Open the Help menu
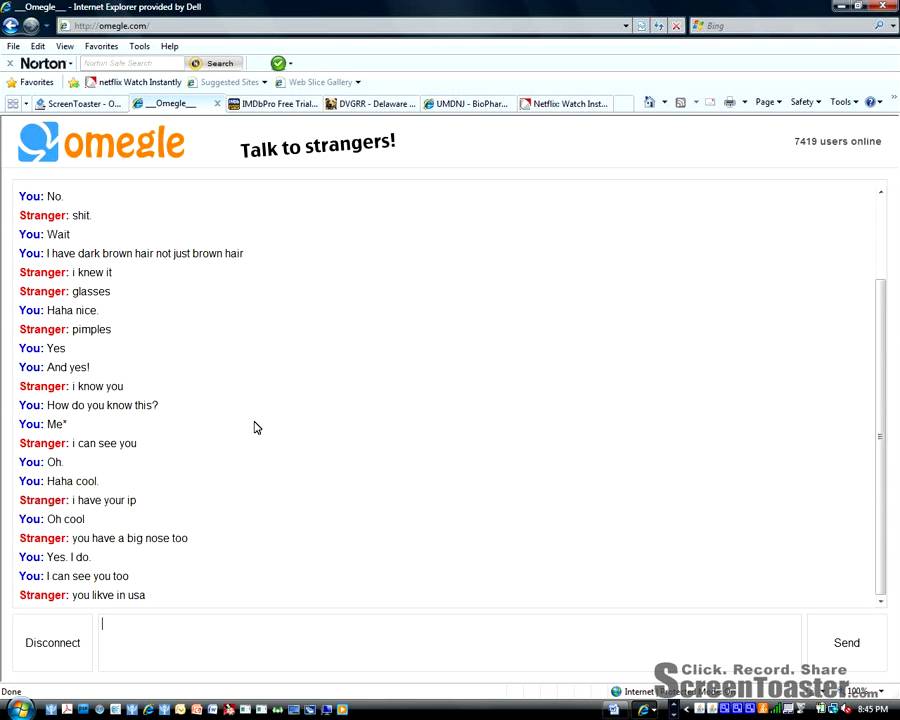Viewport: 900px width, 720px height. (x=169, y=46)
